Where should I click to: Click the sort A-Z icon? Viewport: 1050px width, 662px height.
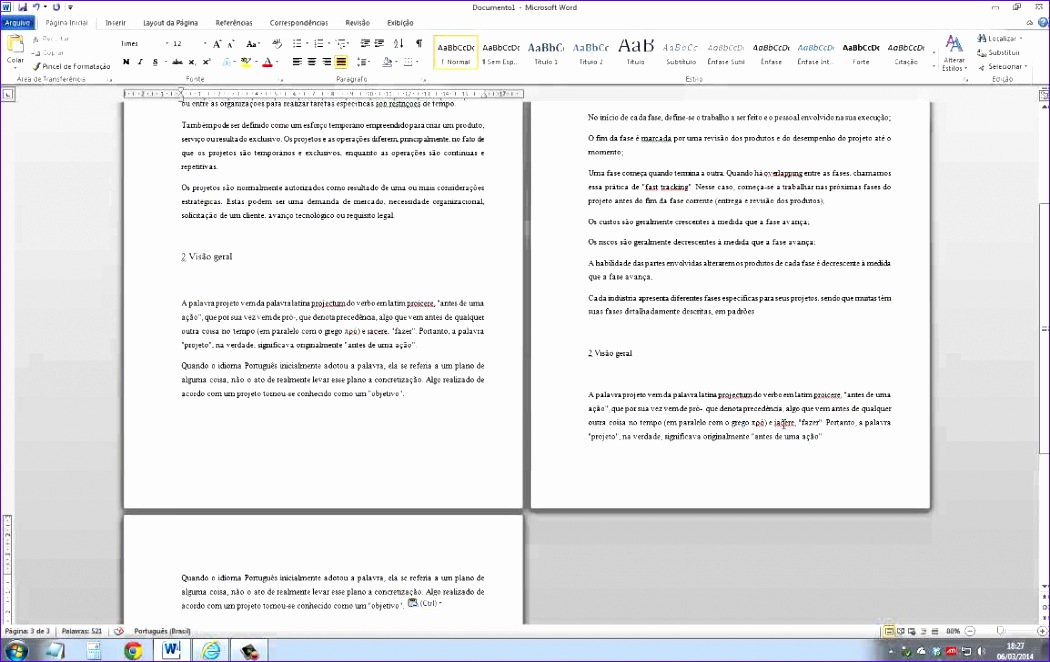pyautogui.click(x=398, y=44)
